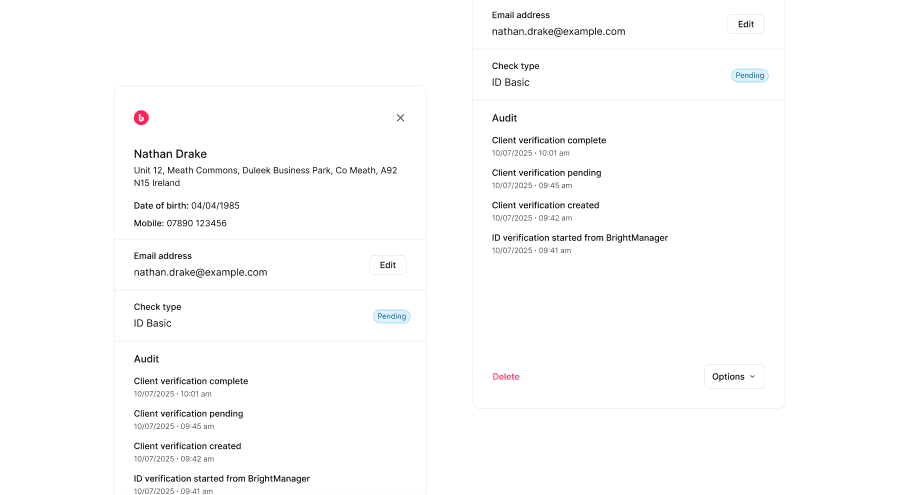This screenshot has height=495, width=900.
Task: Click Edit in the card containing the Delete link
Action: tap(746, 24)
